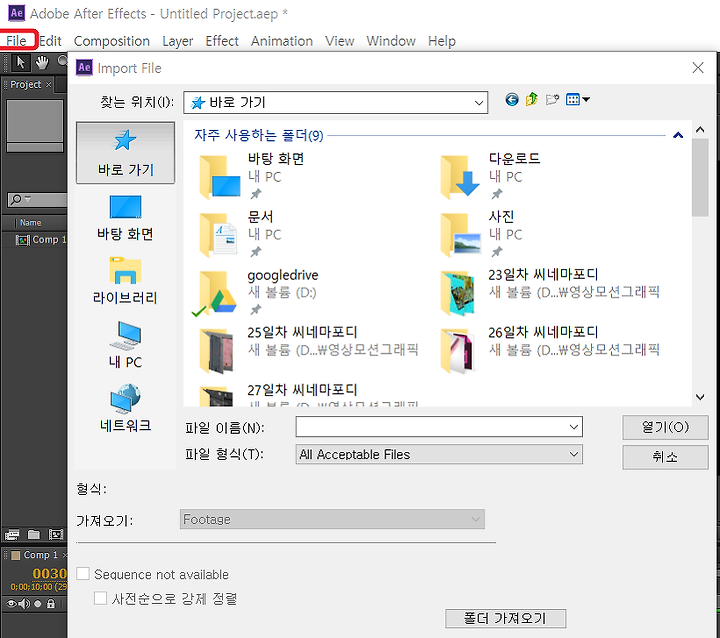Image resolution: width=720 pixels, height=638 pixels.
Task: Open the Help menu
Action: [x=442, y=41]
